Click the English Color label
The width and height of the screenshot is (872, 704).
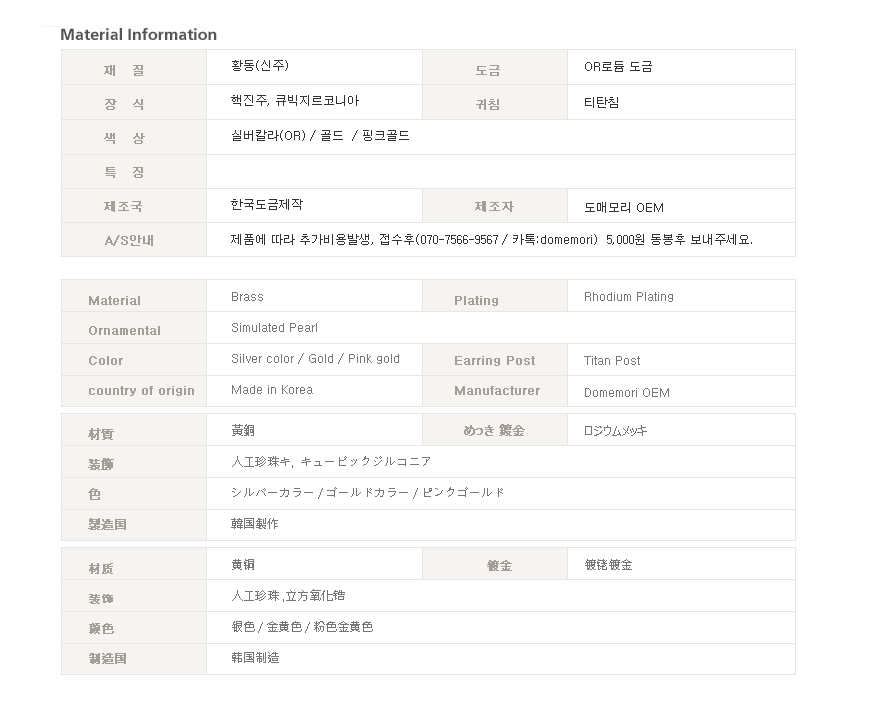[106, 361]
